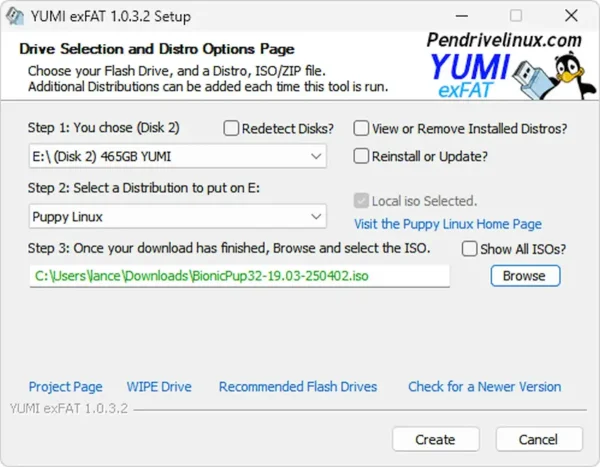Click the Pendrivelinux.com banner text

point(504,40)
